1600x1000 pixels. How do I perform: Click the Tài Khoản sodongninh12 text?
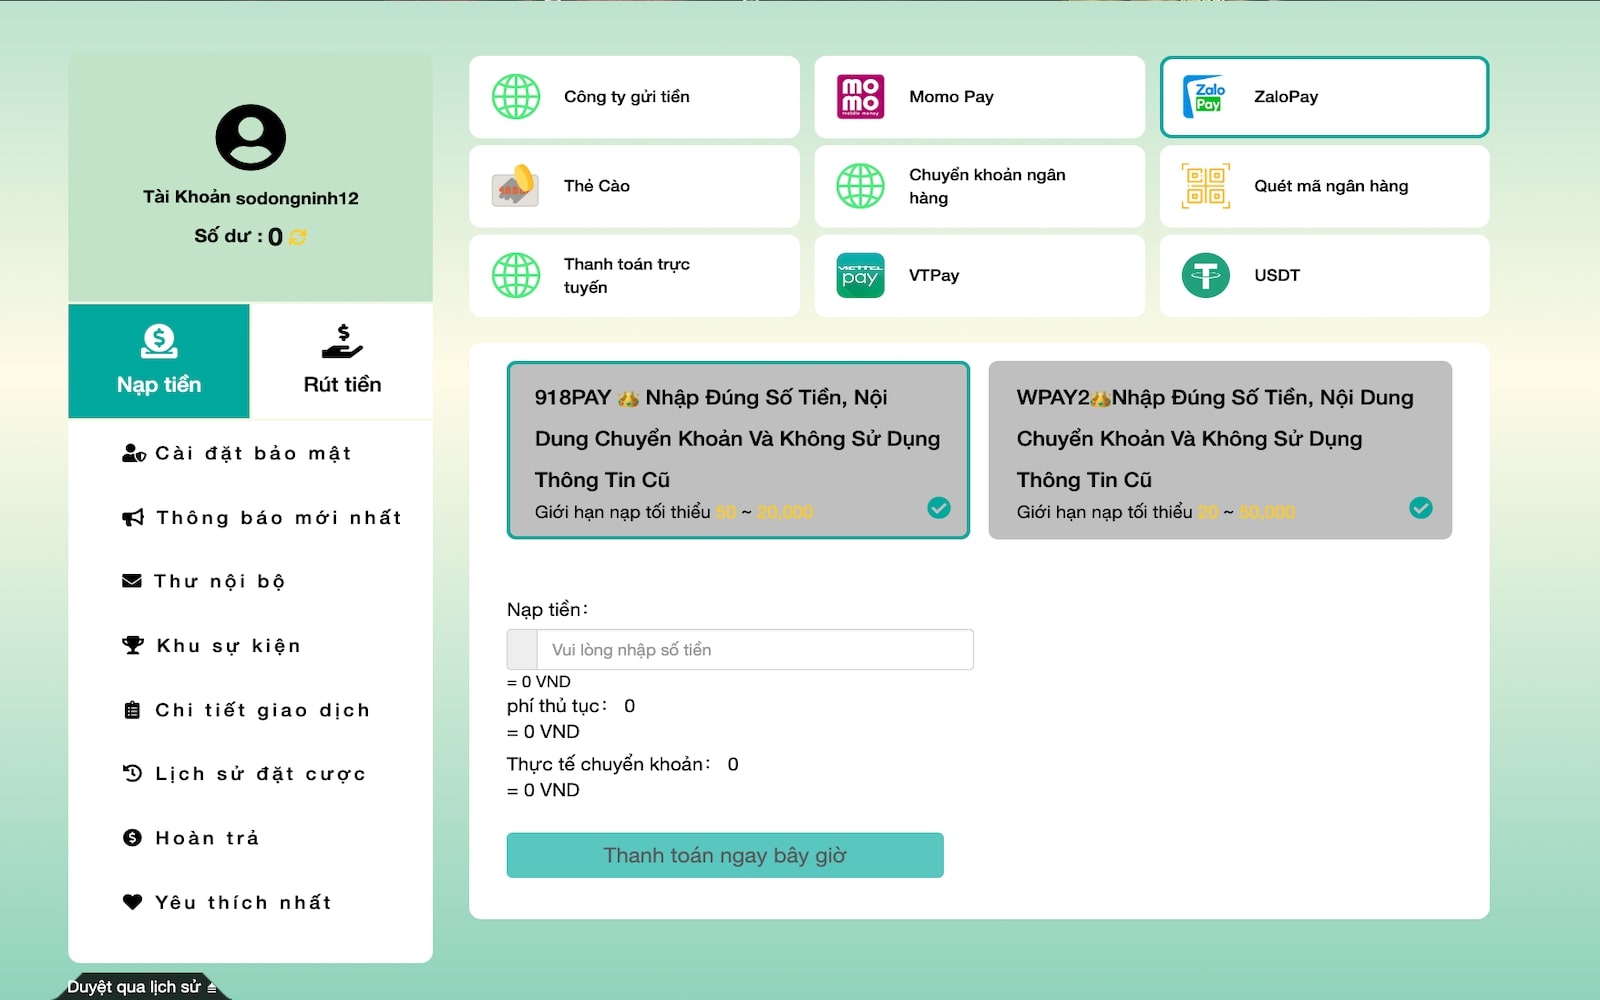[x=251, y=197]
